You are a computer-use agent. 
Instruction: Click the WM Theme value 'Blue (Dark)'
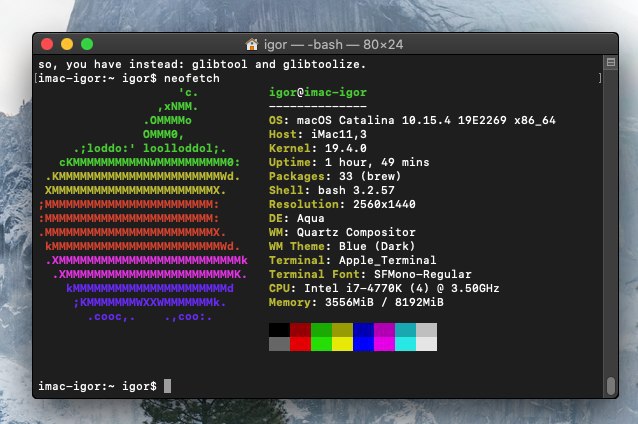(x=377, y=246)
